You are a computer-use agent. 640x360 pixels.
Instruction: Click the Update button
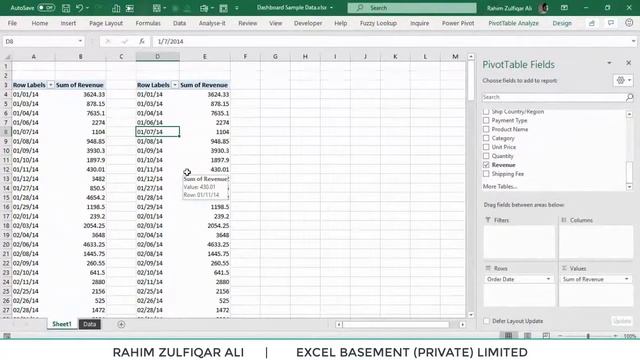622,321
